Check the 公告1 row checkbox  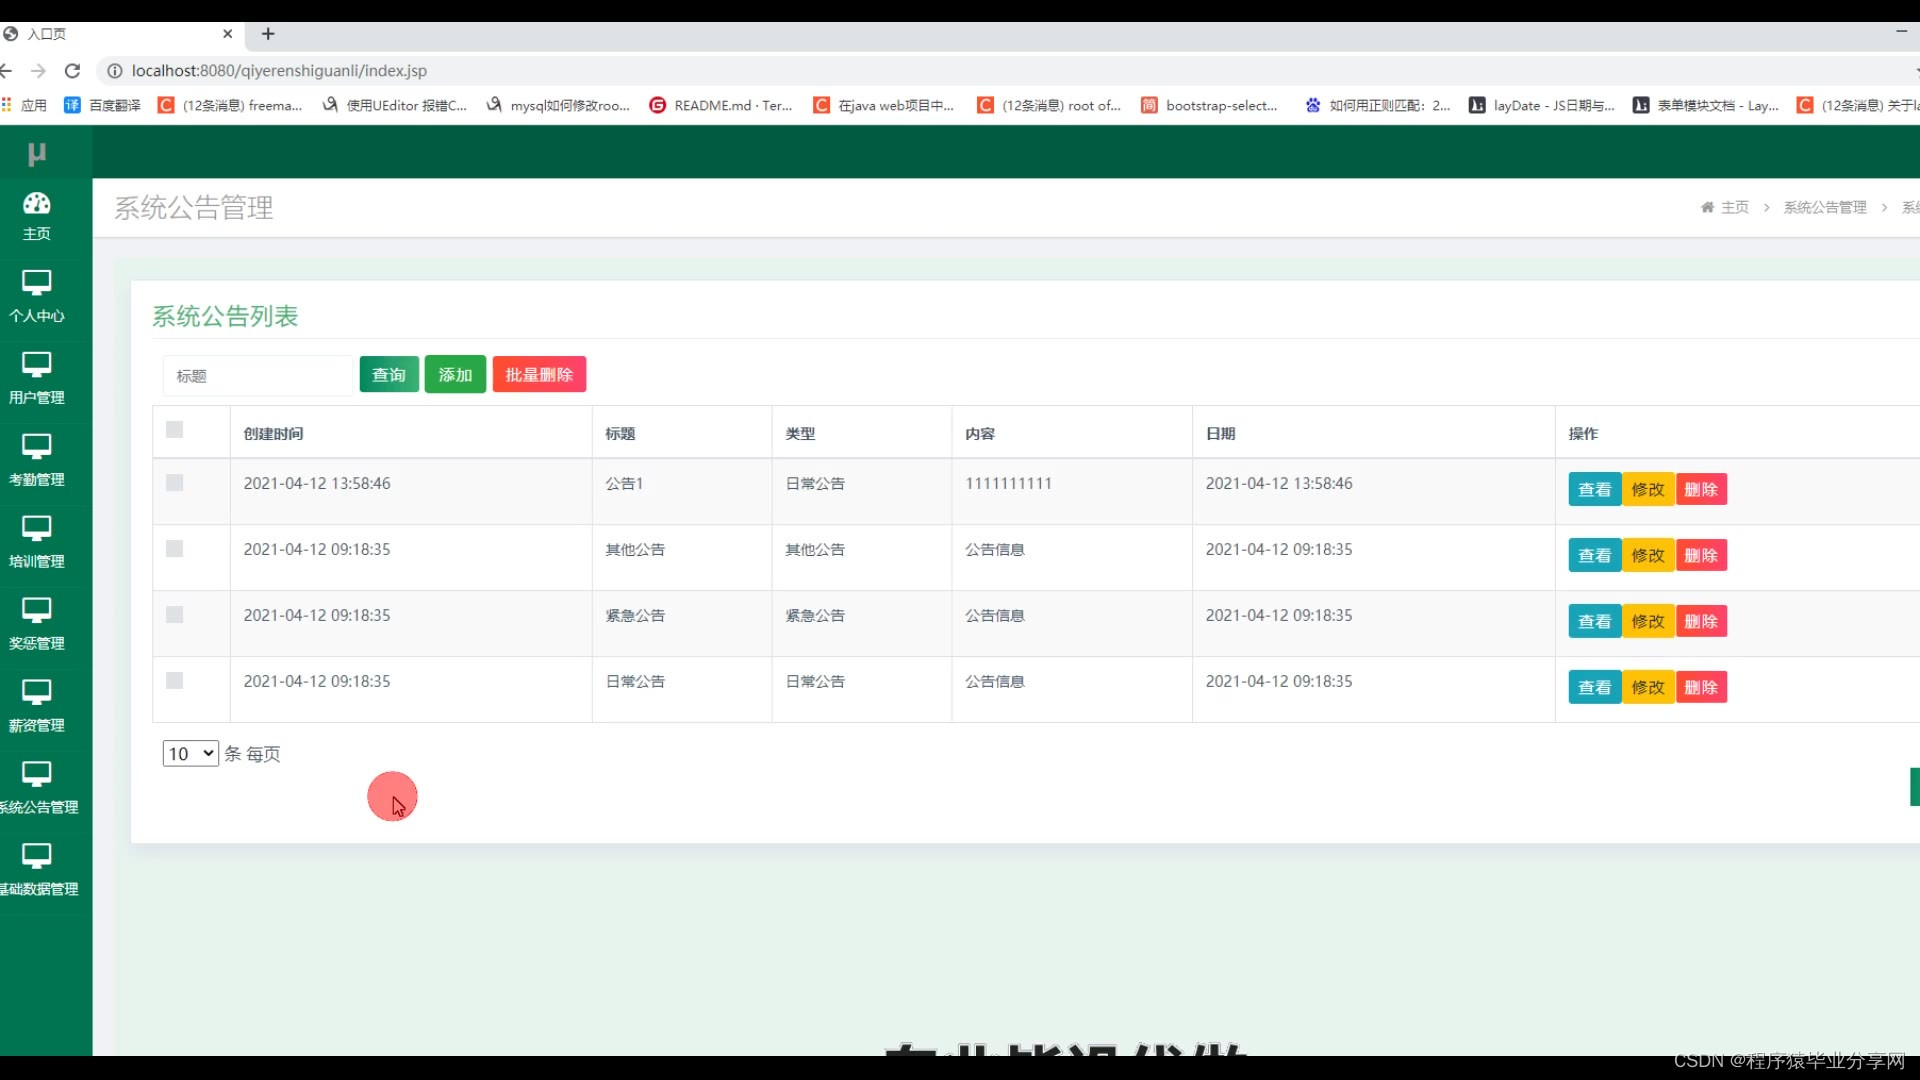point(175,483)
